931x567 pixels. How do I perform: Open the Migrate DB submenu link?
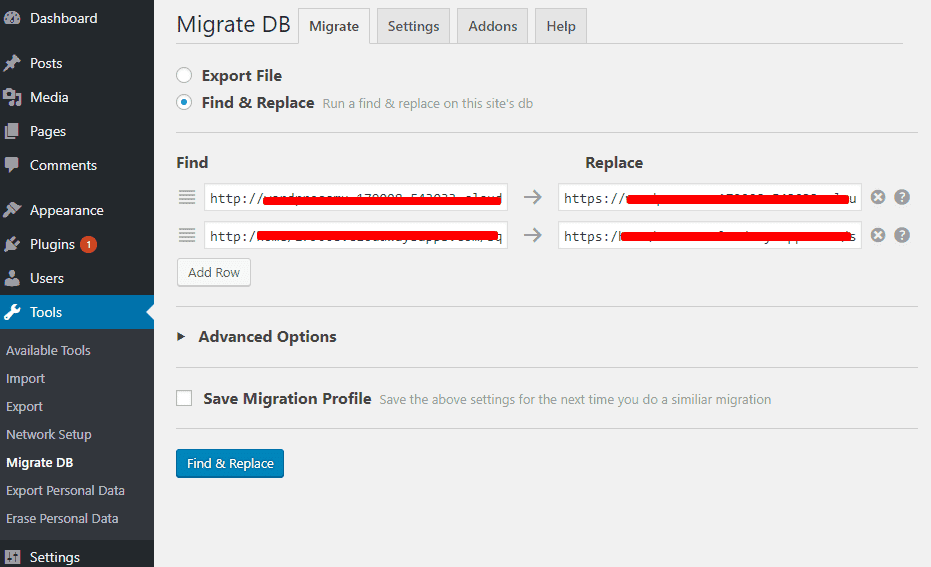click(x=40, y=462)
